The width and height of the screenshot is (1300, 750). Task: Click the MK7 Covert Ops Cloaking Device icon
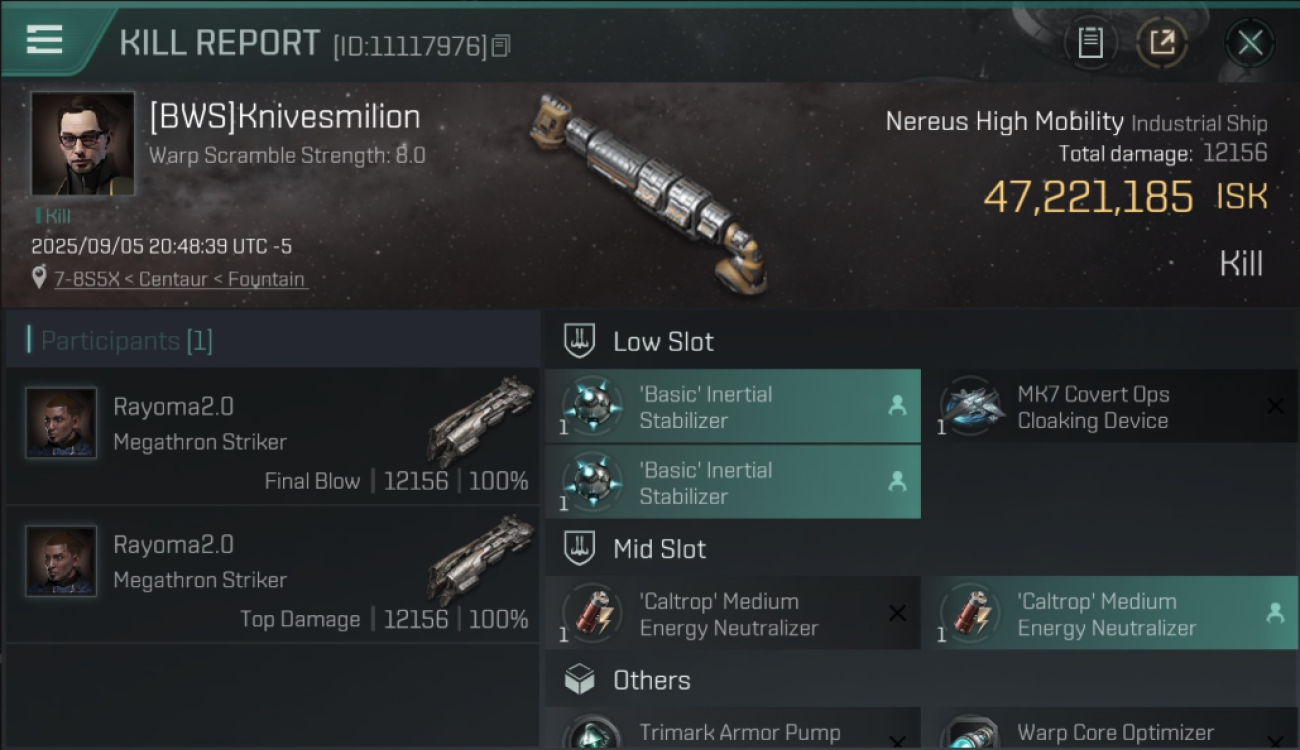pyautogui.click(x=971, y=405)
